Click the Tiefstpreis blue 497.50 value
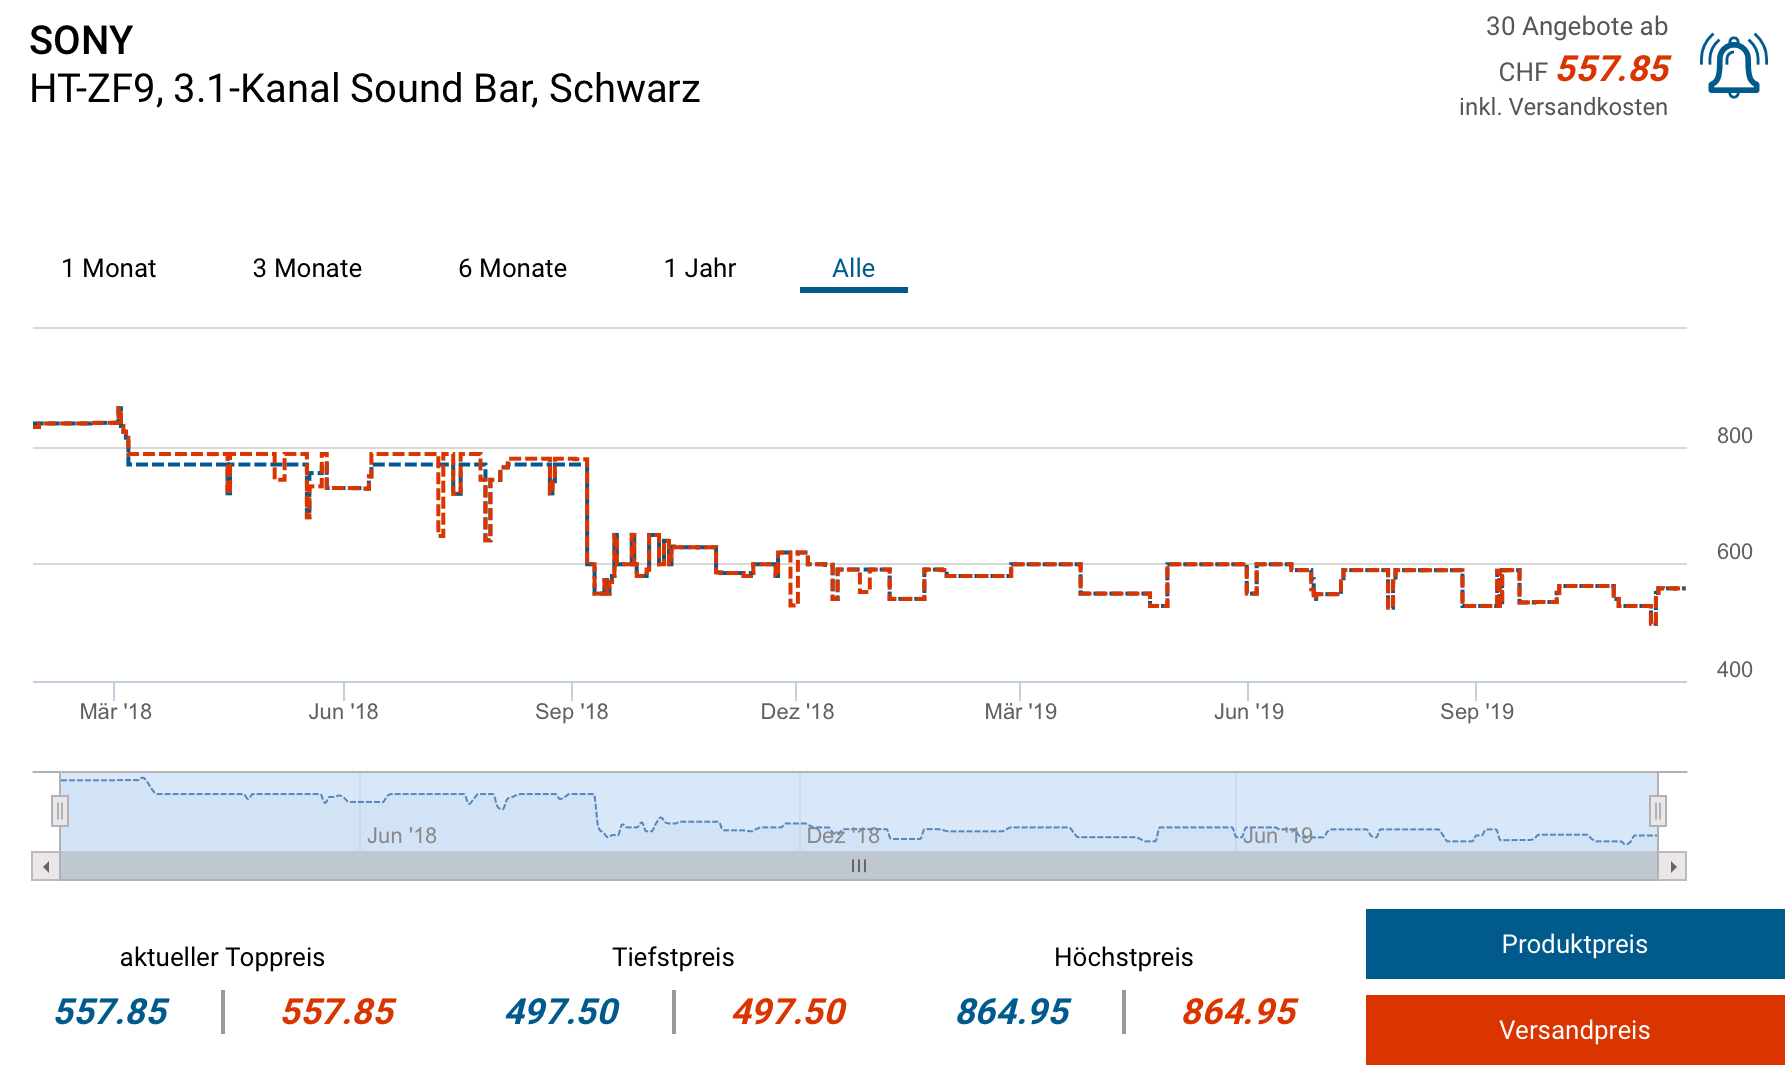Image resolution: width=1791 pixels, height=1069 pixels. 562,1011
